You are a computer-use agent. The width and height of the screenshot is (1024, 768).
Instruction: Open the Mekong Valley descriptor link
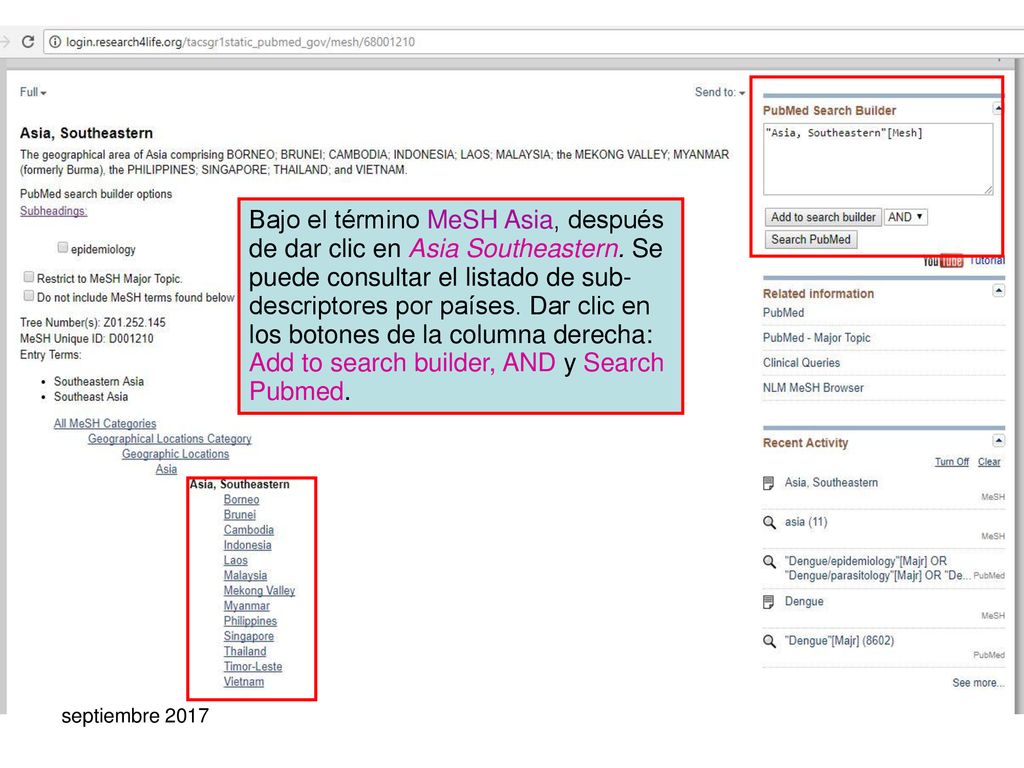coord(259,590)
